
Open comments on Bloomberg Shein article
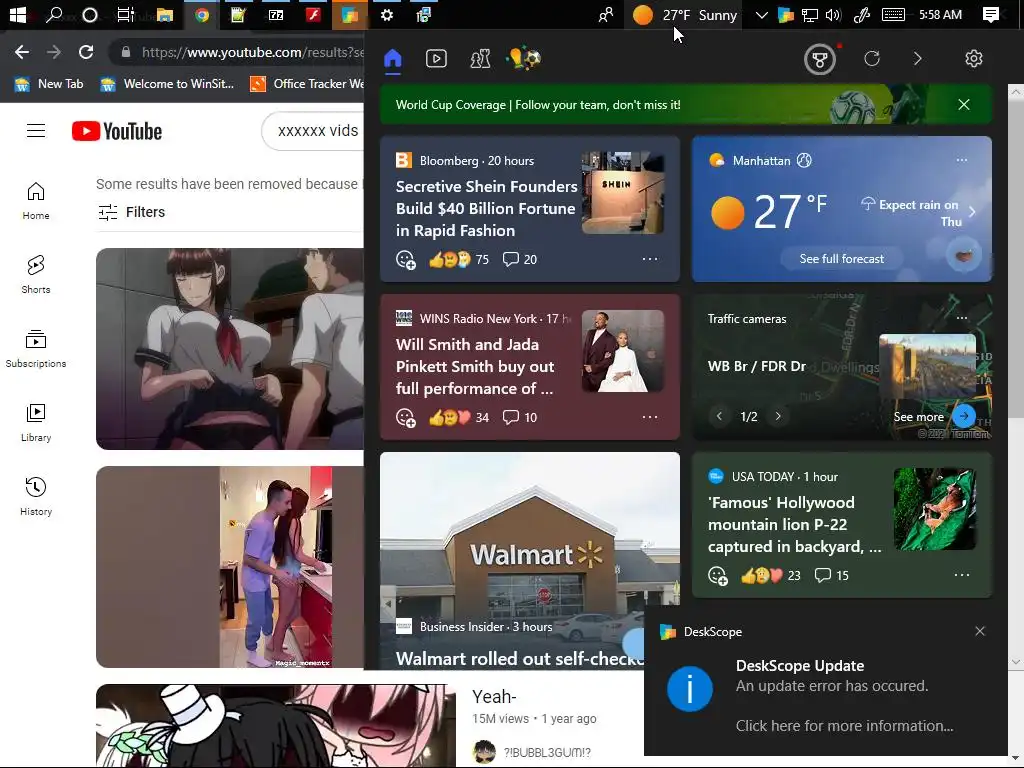click(x=520, y=259)
